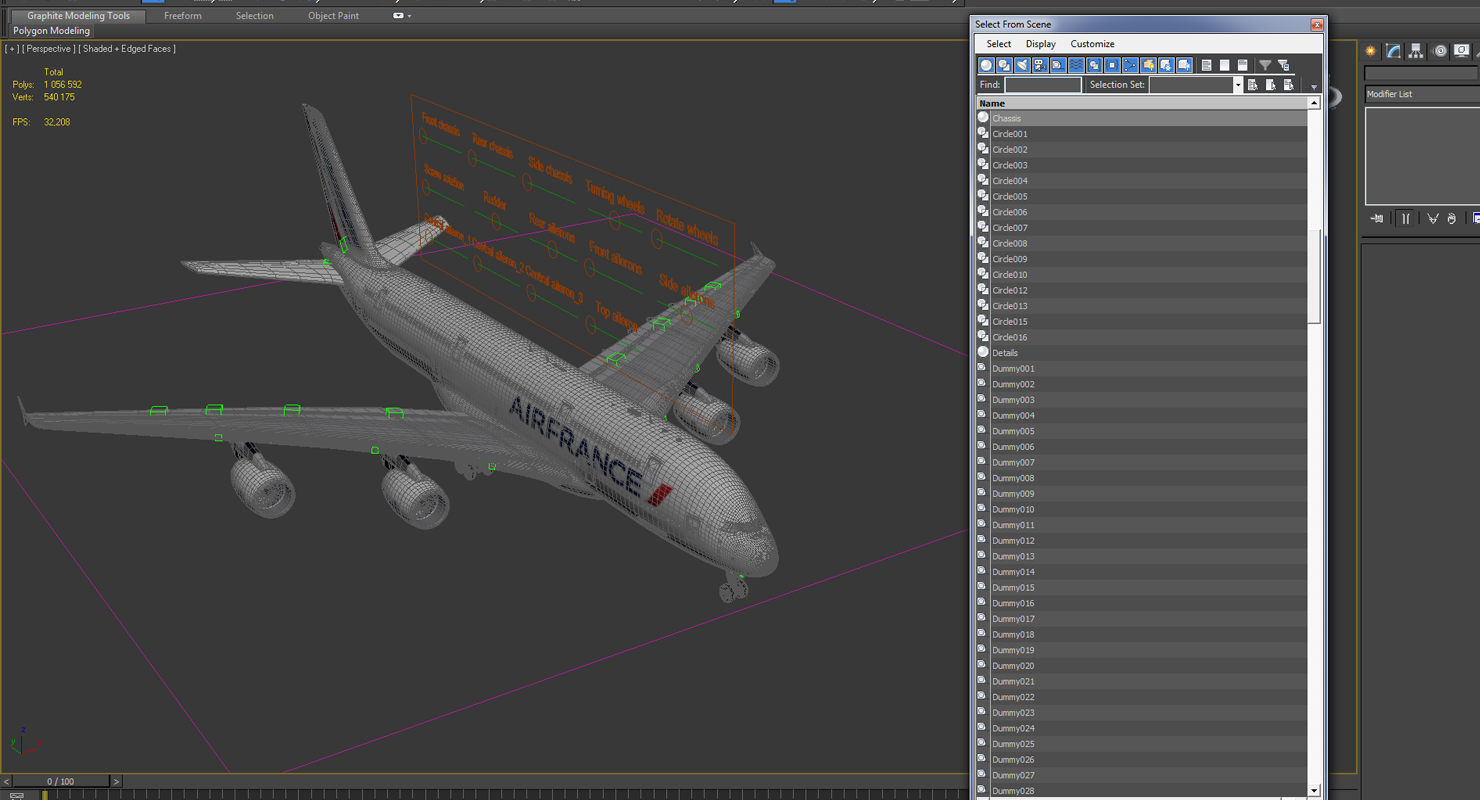Open the [+] viewport menu
This screenshot has height=800, width=1480.
(x=12, y=48)
